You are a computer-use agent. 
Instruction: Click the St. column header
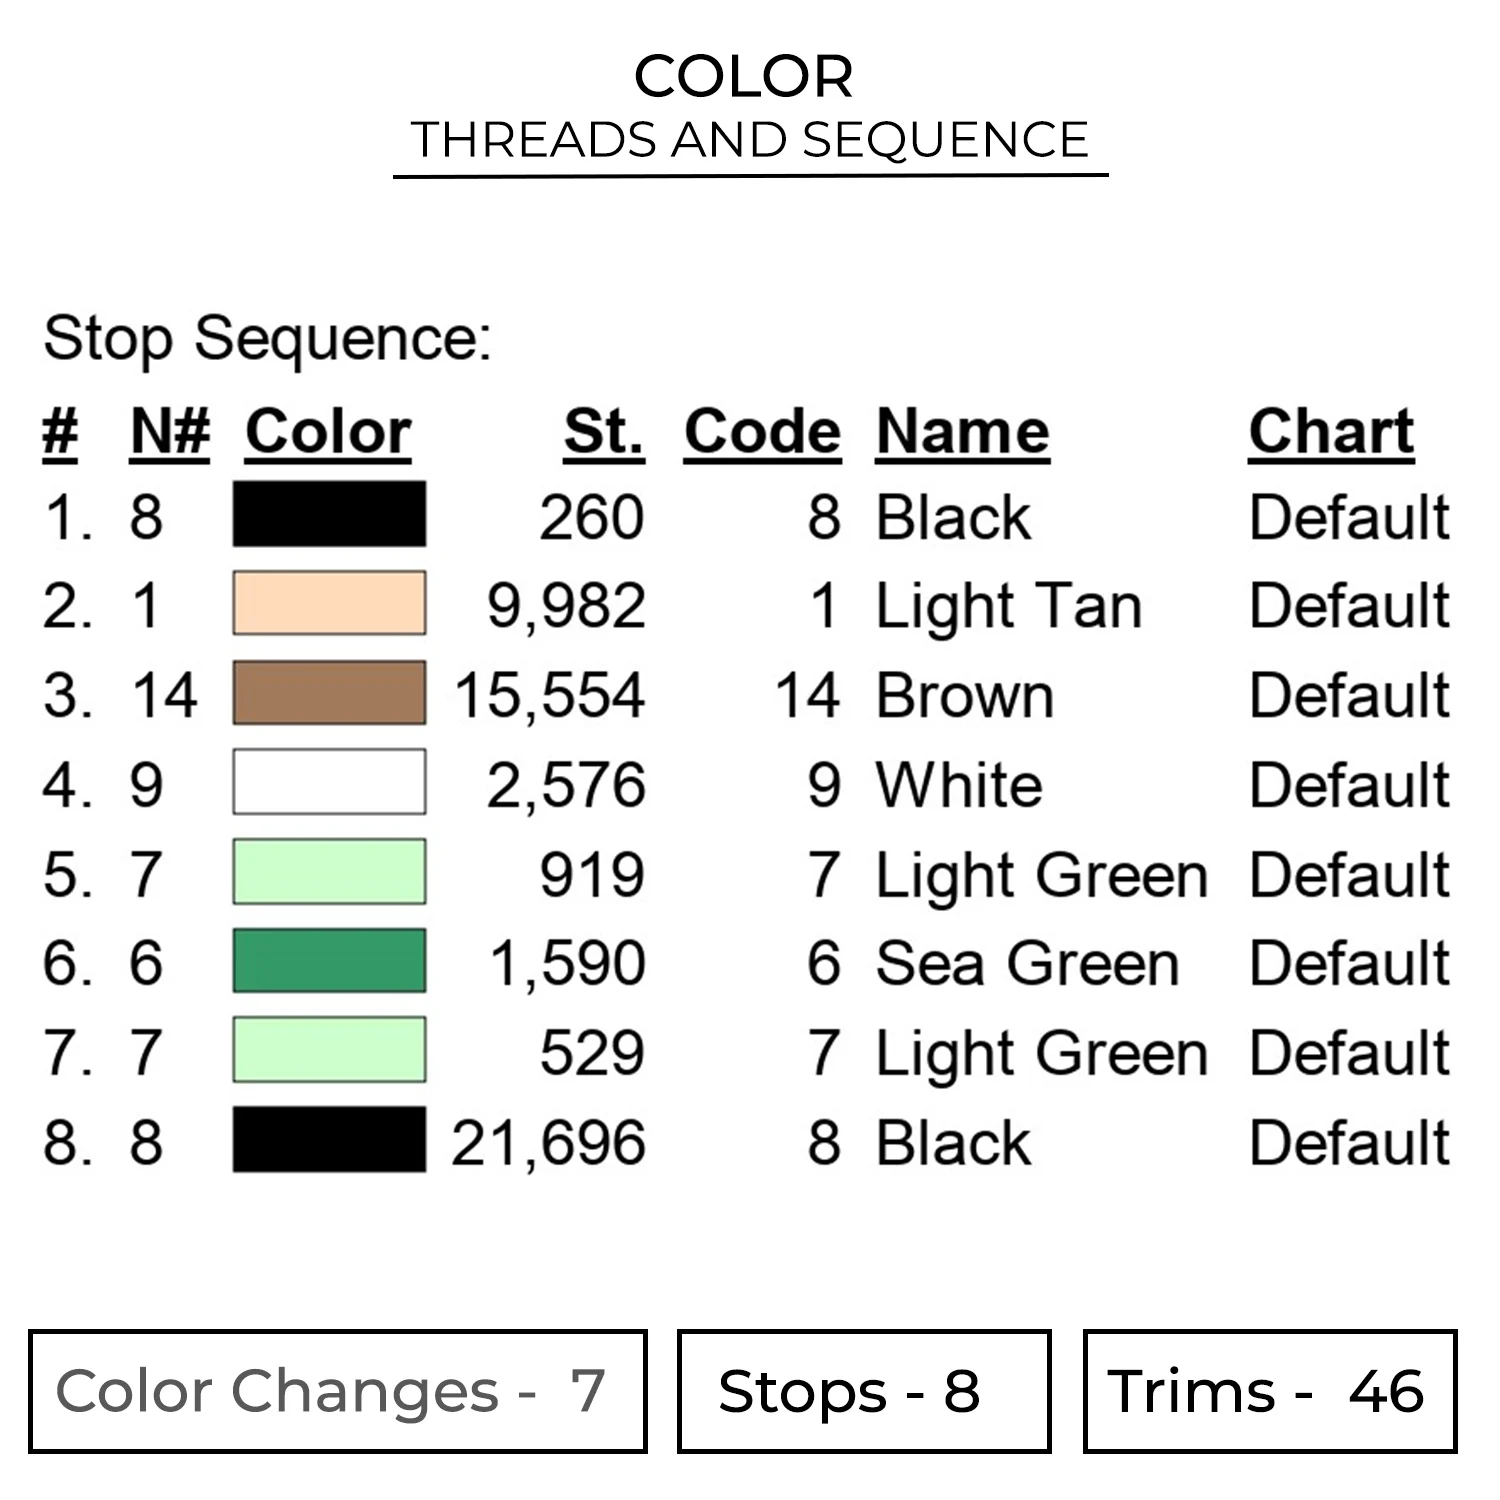click(603, 432)
